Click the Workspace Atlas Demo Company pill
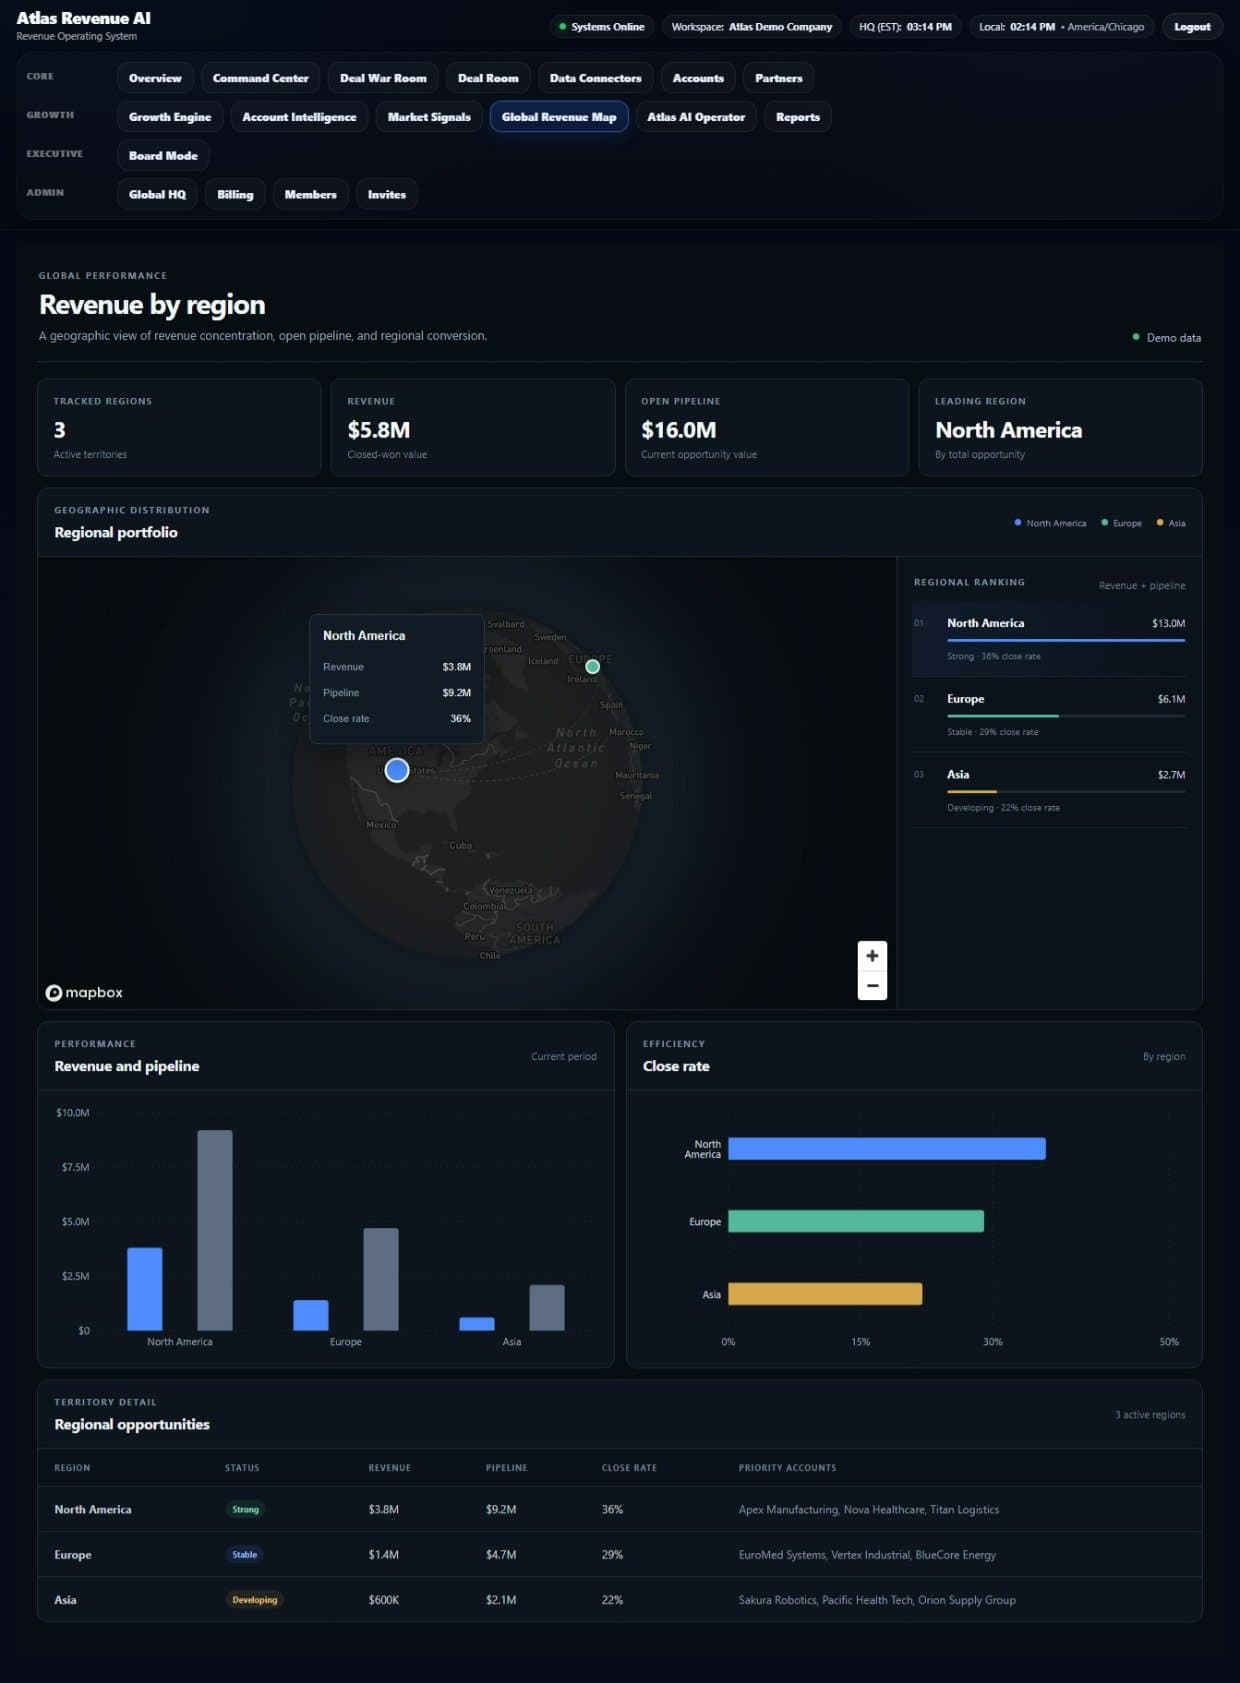 (x=752, y=27)
